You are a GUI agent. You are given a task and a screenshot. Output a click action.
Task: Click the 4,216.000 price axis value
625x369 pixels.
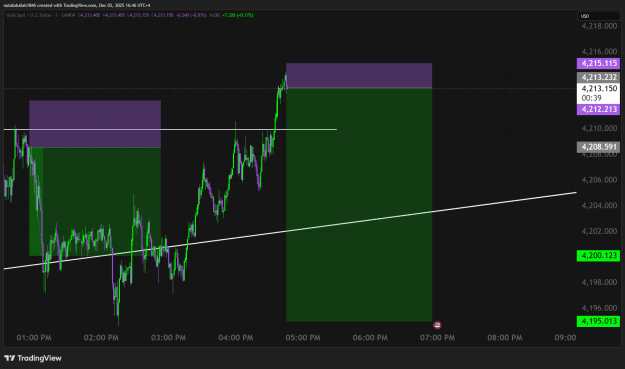point(599,51)
